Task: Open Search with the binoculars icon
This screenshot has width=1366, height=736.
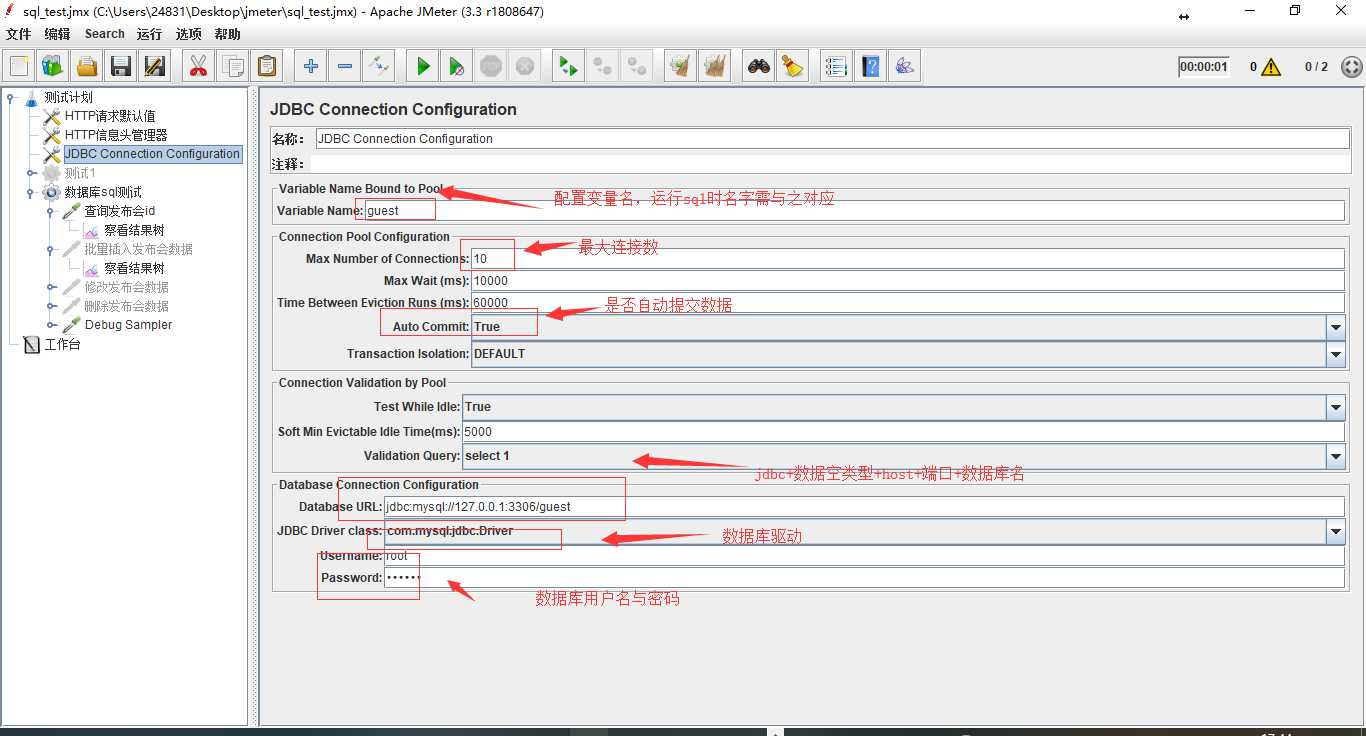Action: click(759, 66)
